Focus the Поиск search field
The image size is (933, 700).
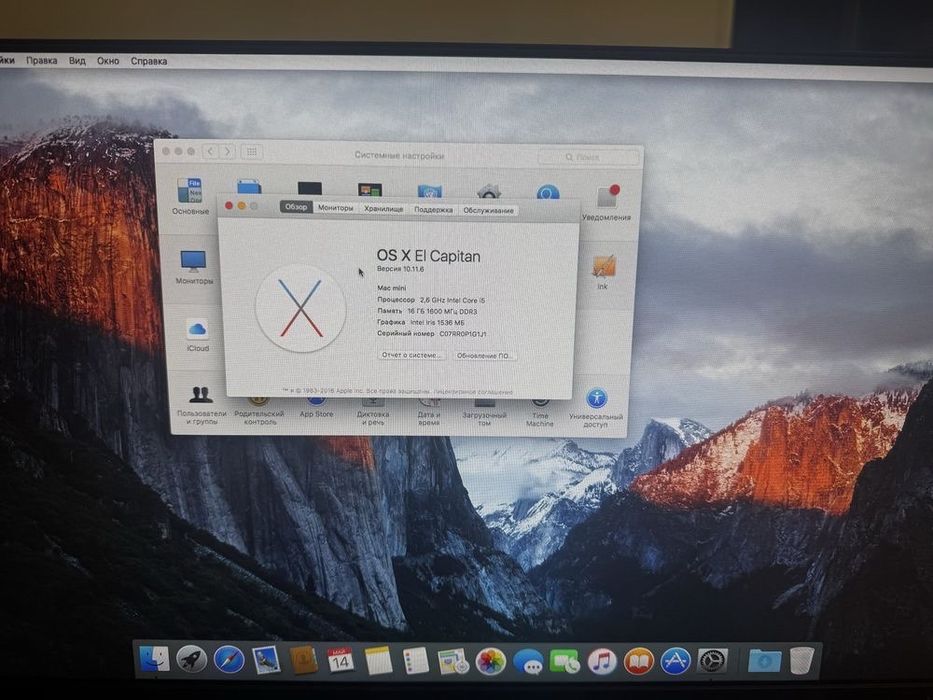[588, 157]
